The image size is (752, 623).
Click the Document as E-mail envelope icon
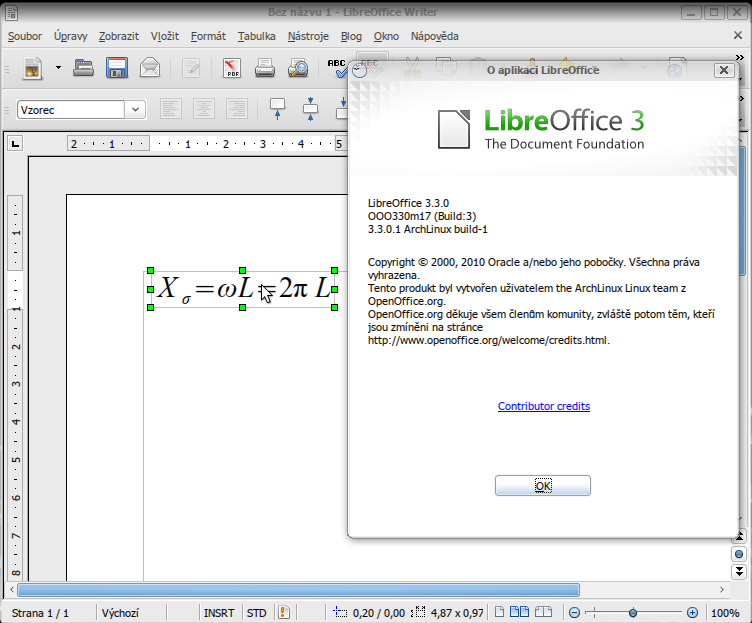pos(150,68)
